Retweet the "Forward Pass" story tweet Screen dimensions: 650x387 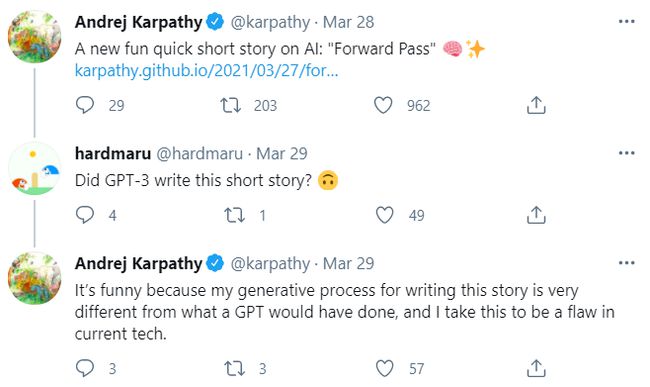[x=230, y=105]
